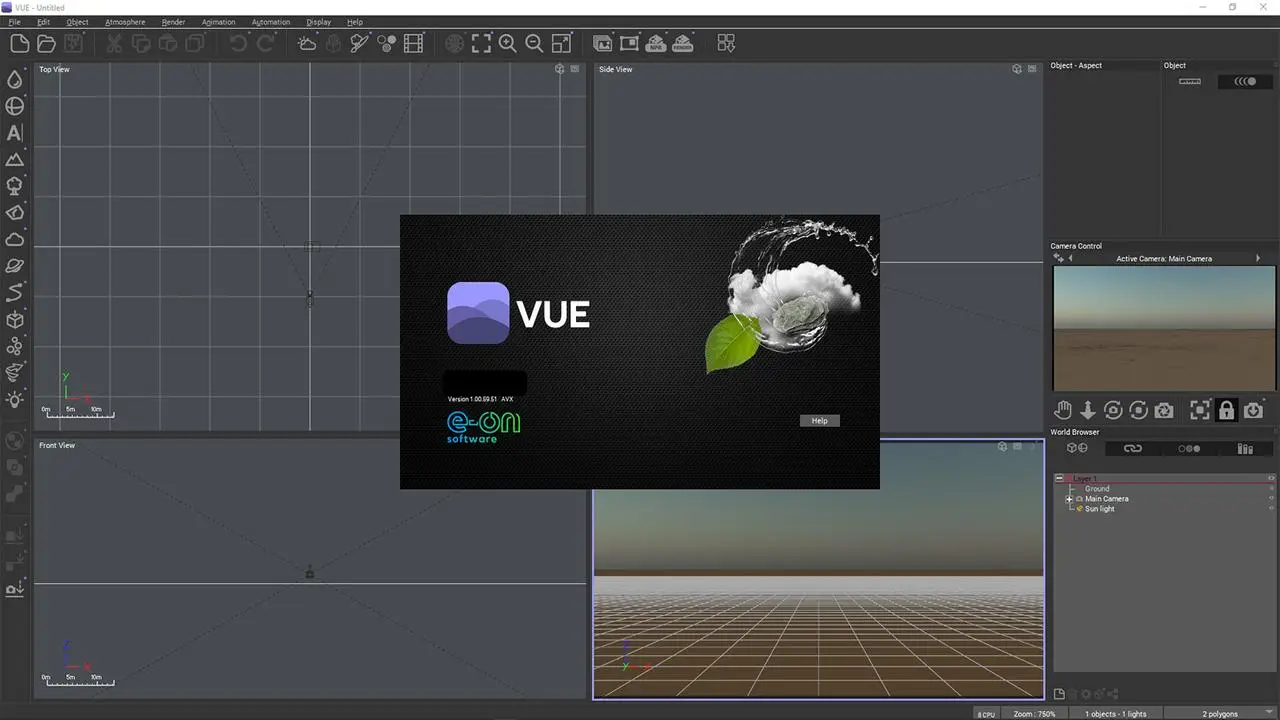Start render with the Render icon
Screen dimensions: 1280x720
click(683, 43)
